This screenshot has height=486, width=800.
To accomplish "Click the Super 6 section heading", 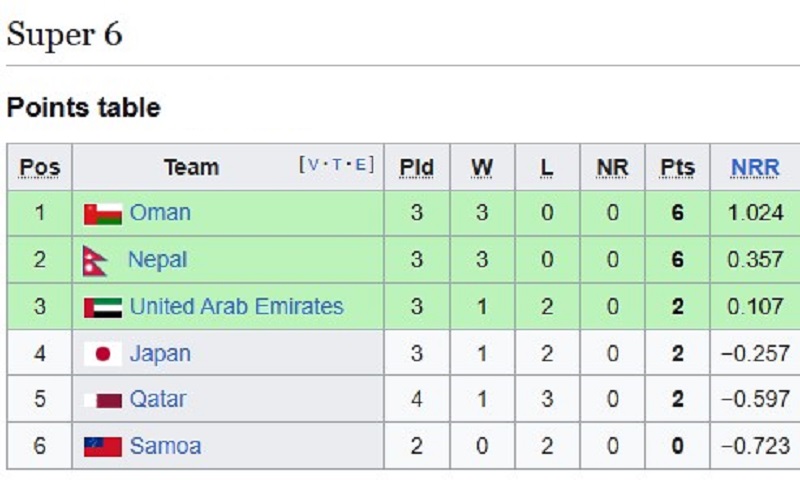I will [x=64, y=35].
